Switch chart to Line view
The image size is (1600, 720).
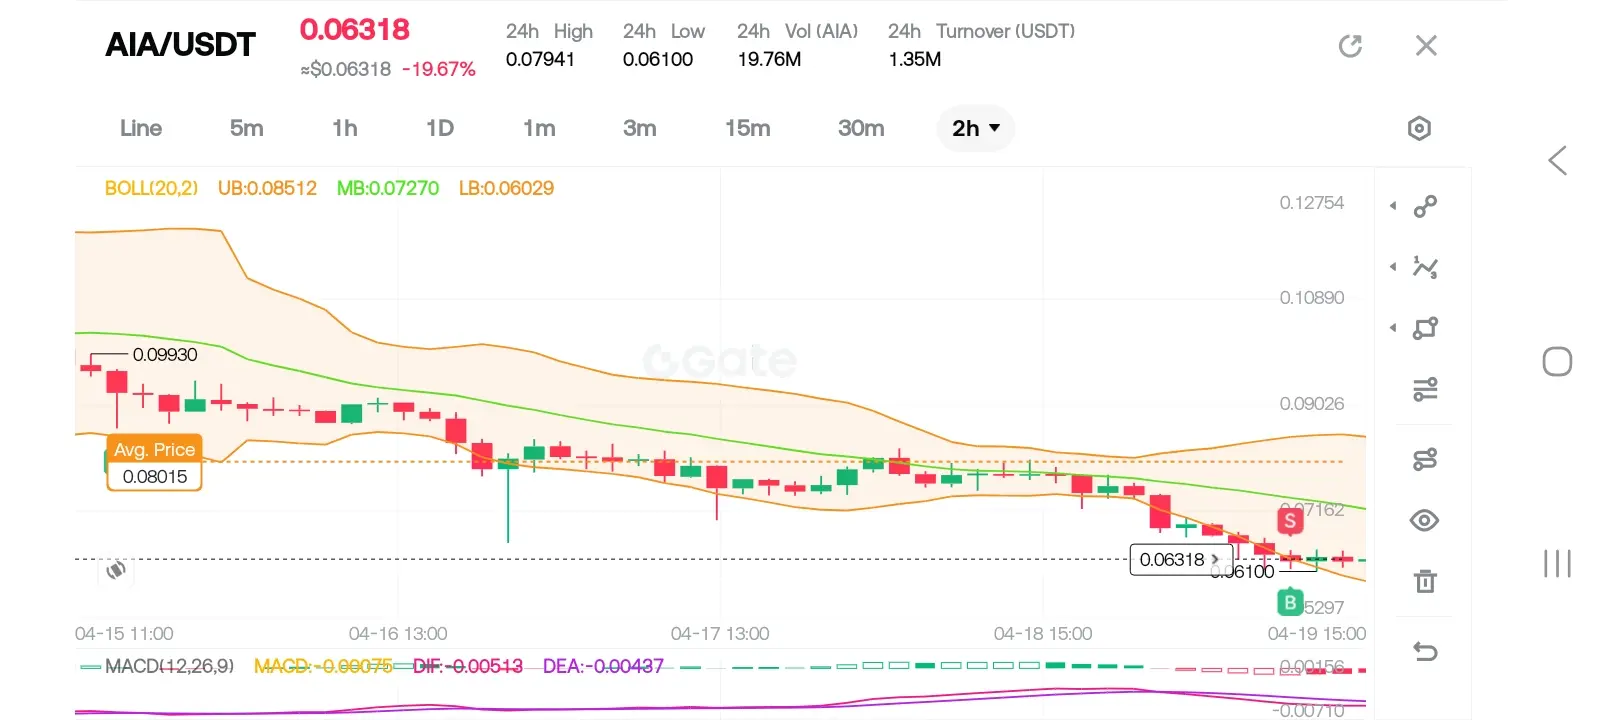[141, 128]
